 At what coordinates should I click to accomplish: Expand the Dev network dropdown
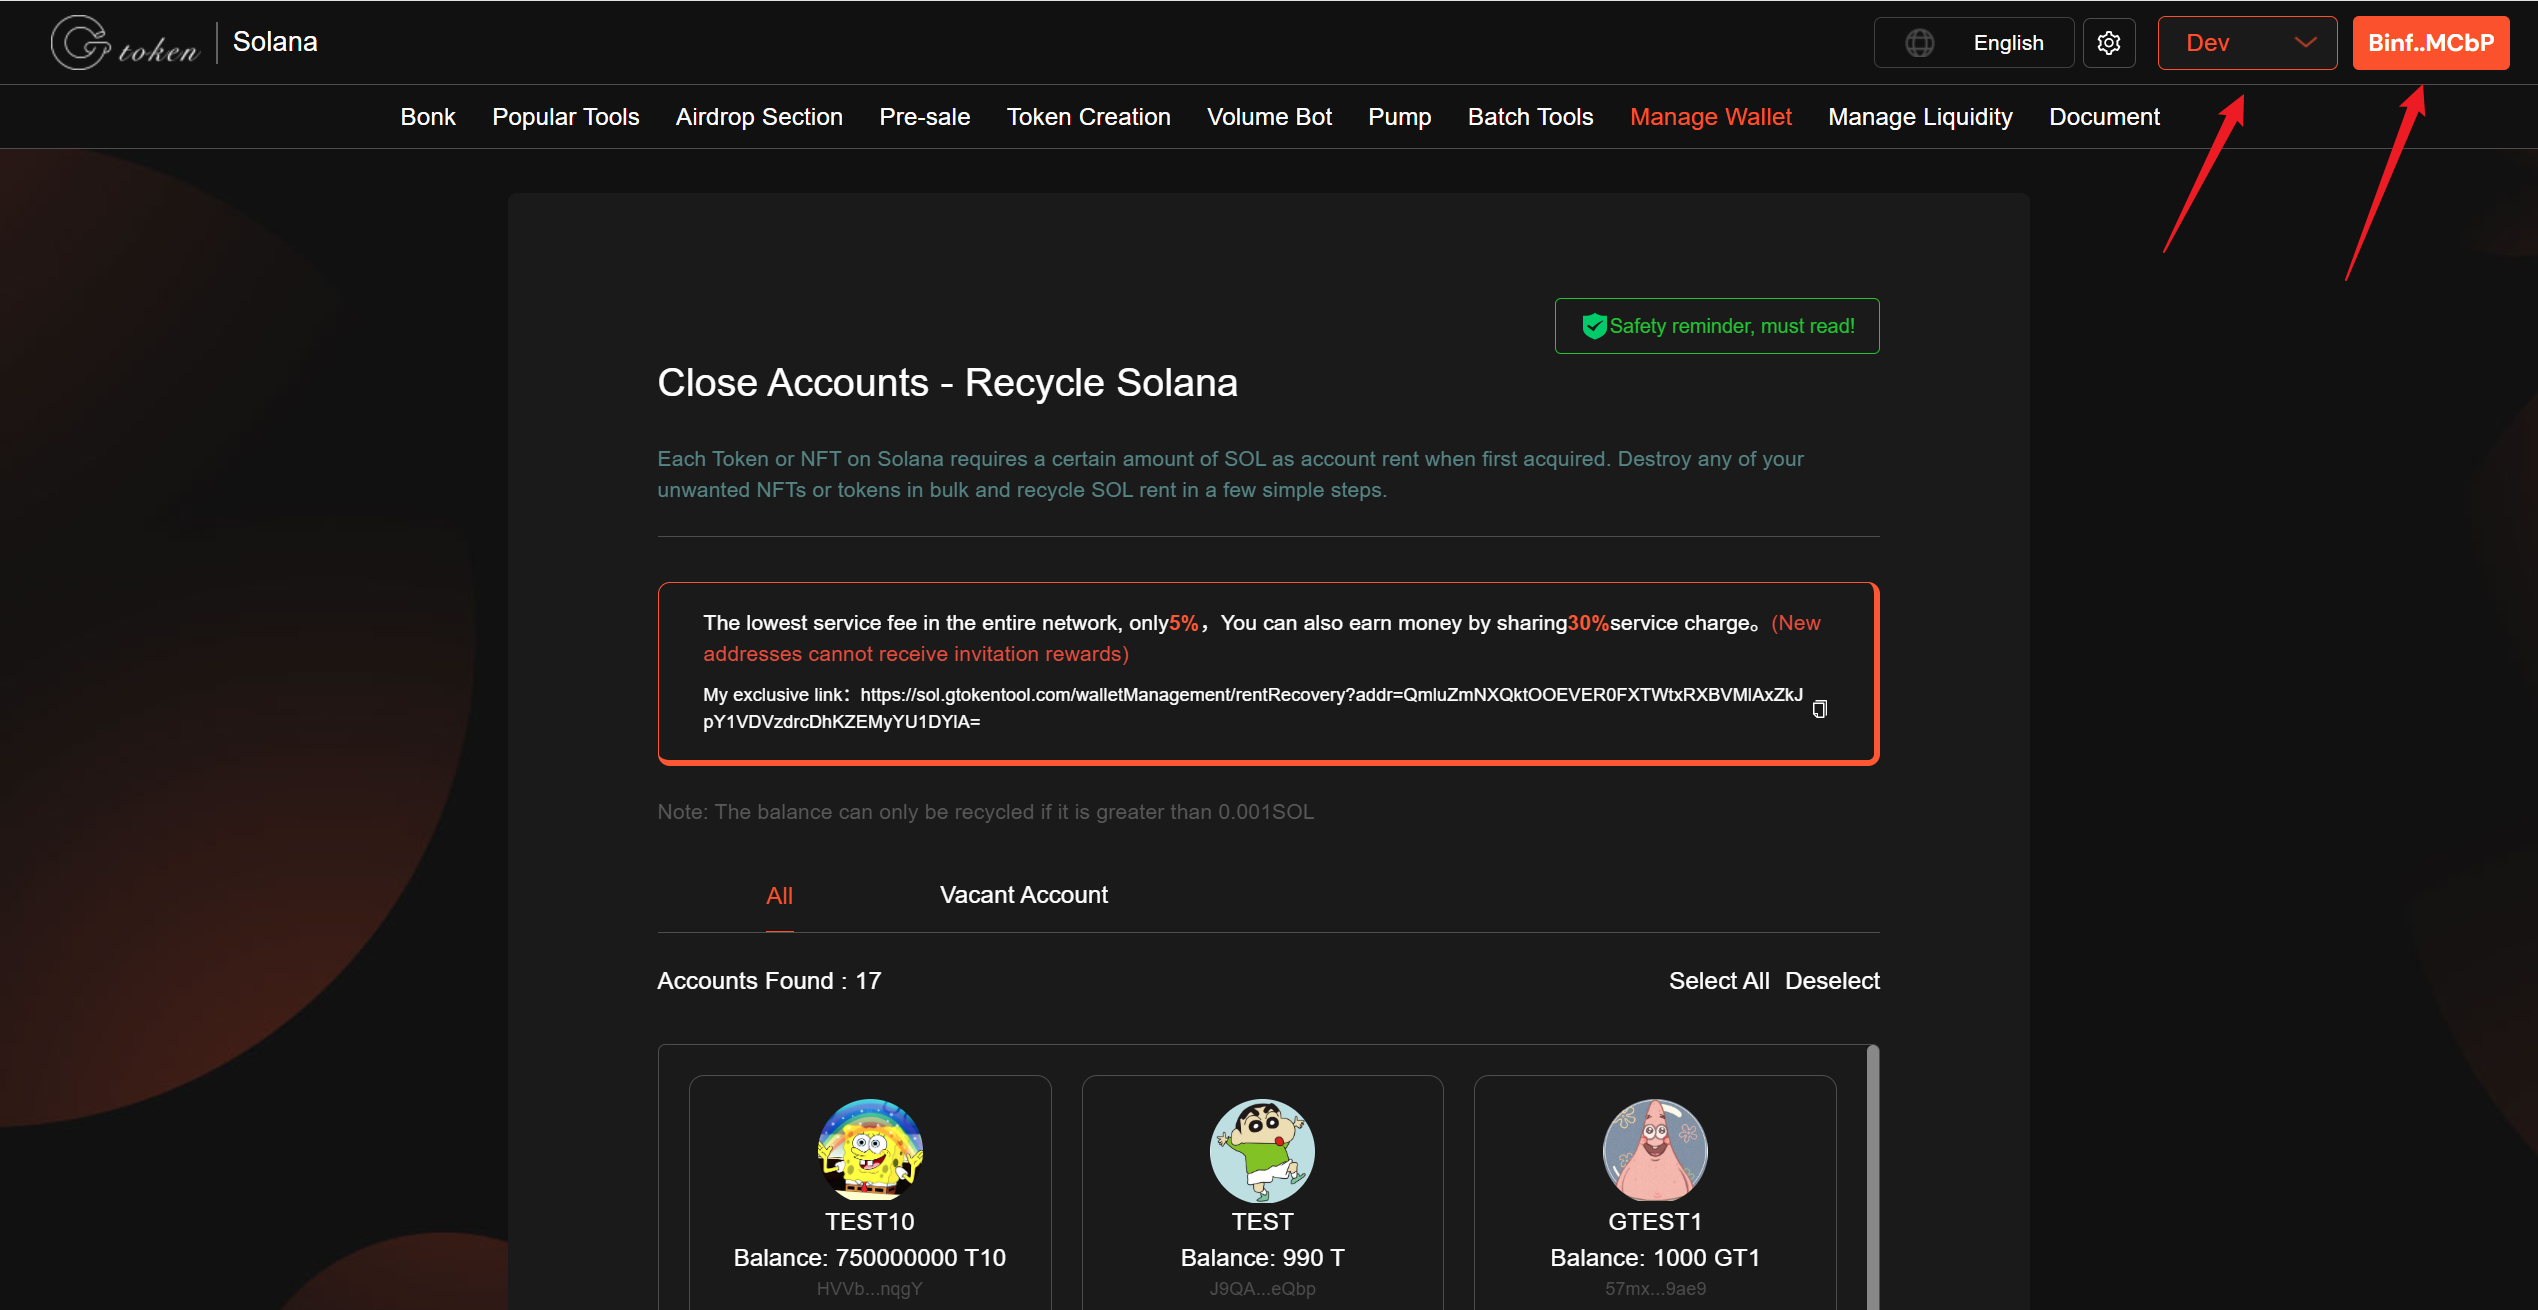pos(2247,43)
